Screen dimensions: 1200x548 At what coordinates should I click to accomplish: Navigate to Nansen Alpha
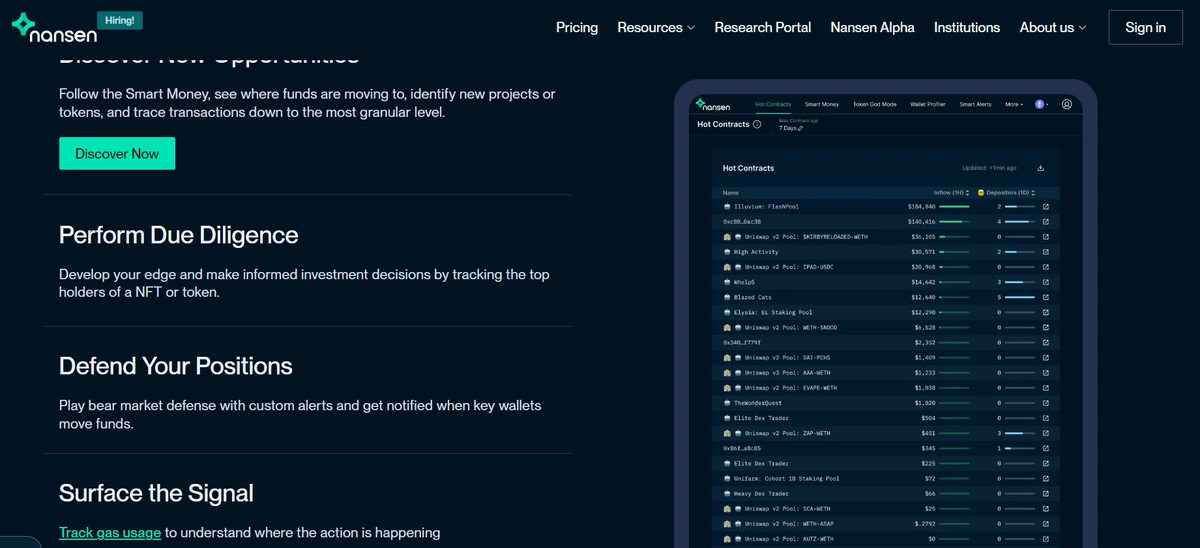pyautogui.click(x=872, y=27)
